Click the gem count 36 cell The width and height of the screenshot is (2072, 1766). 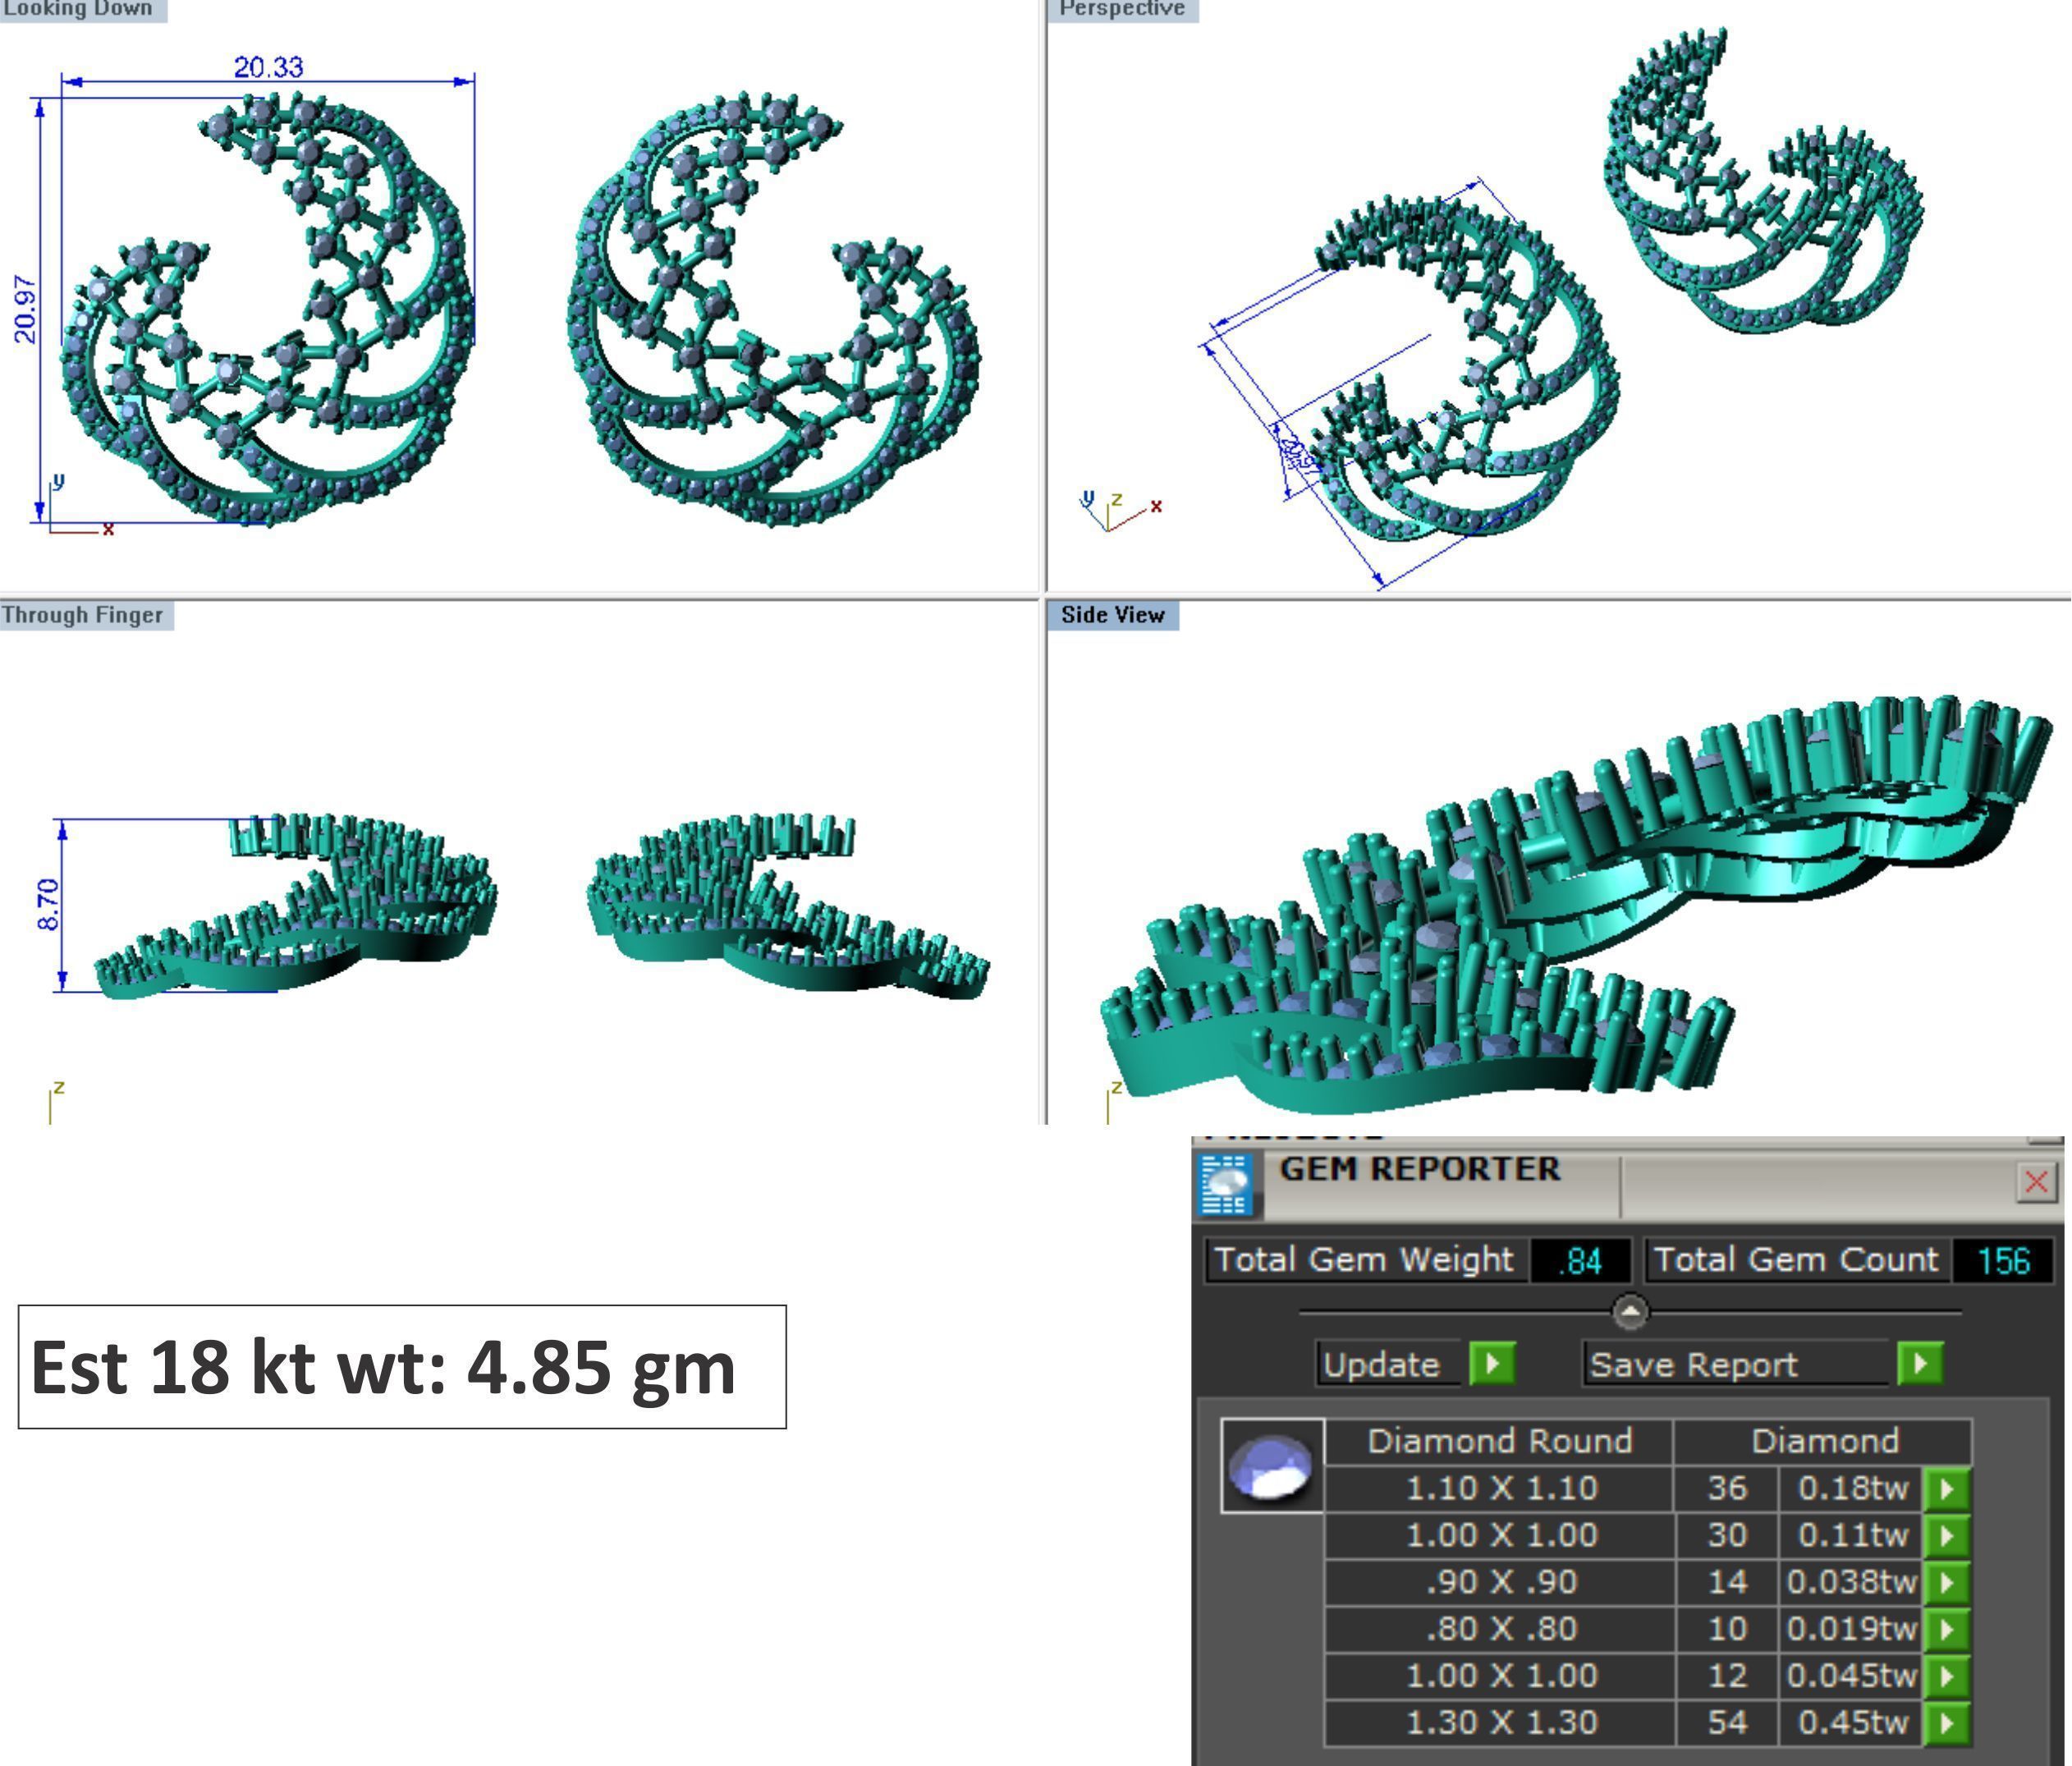click(x=1727, y=1489)
